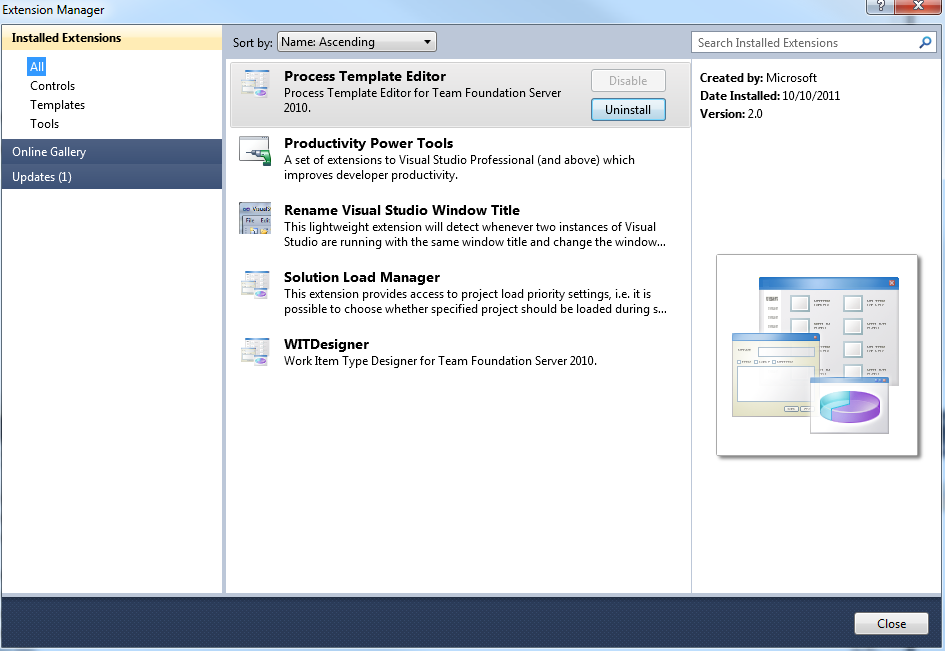Select the Productivity Power Tools entry title

[x=368, y=143]
